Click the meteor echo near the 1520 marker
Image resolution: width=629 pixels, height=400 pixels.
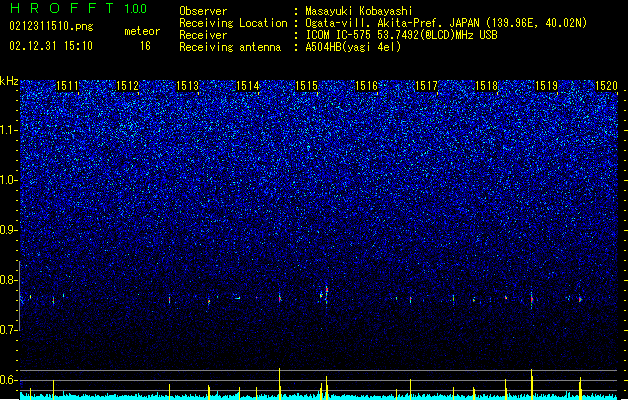[580, 299]
